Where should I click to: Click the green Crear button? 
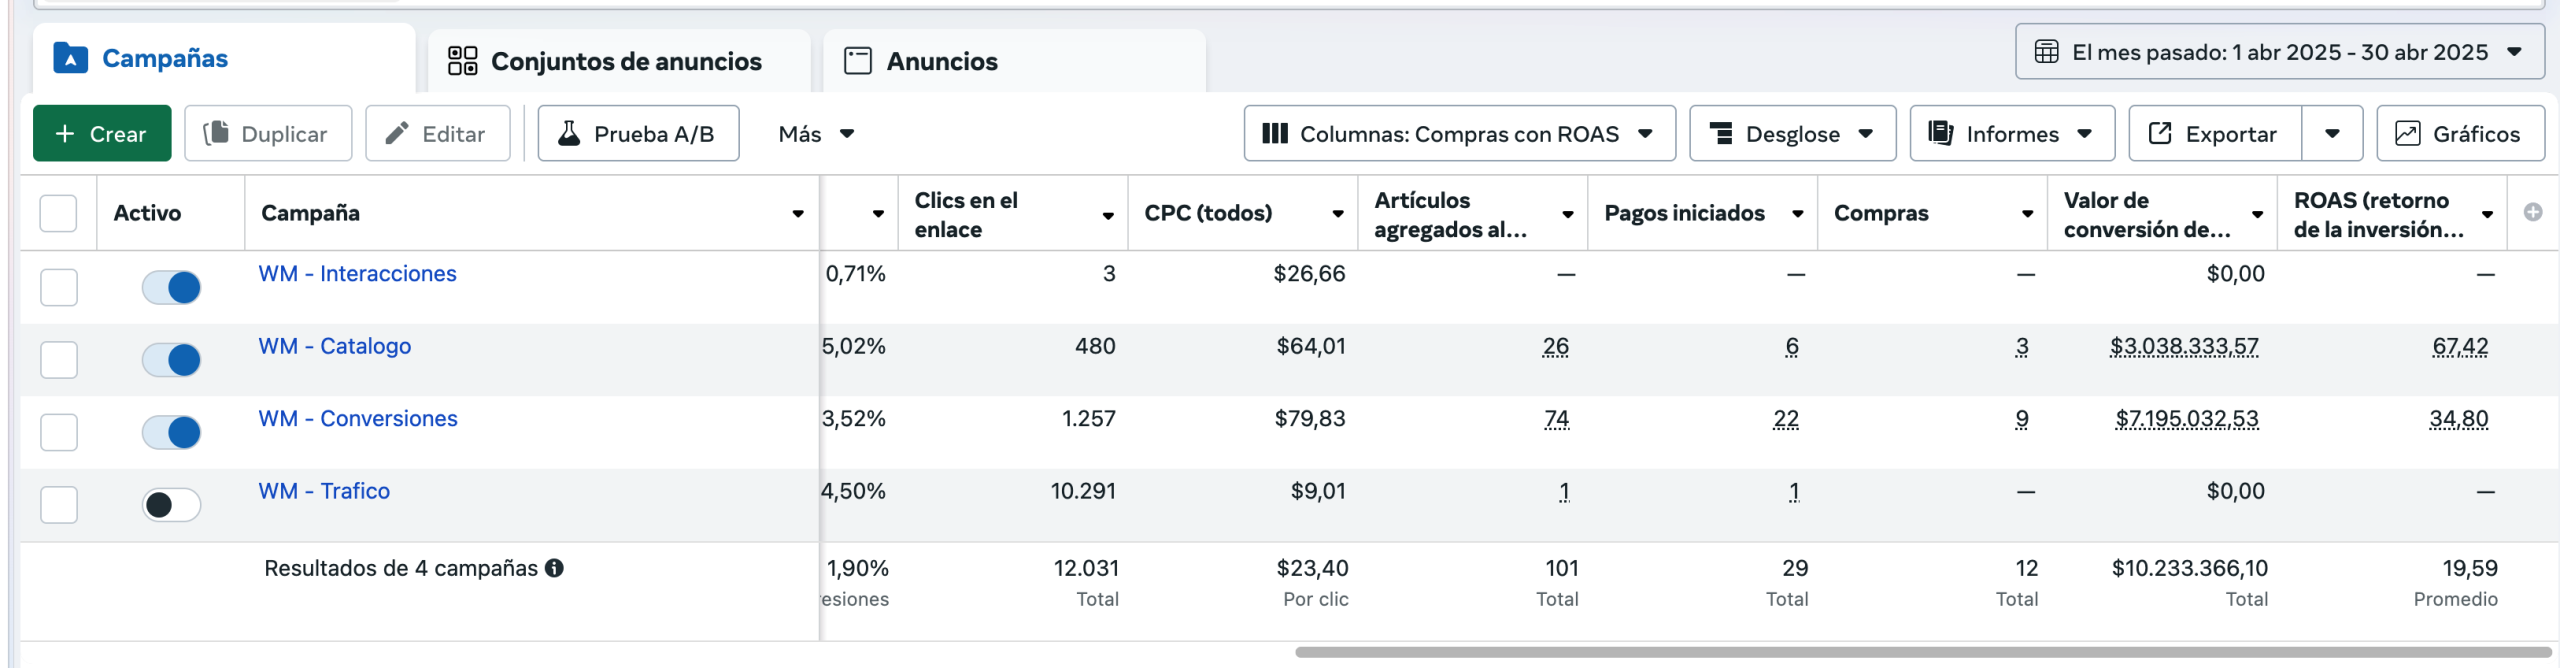102,134
